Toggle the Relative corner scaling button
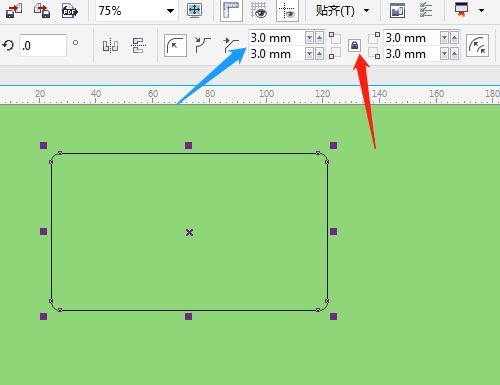The image size is (500, 385). tap(477, 45)
